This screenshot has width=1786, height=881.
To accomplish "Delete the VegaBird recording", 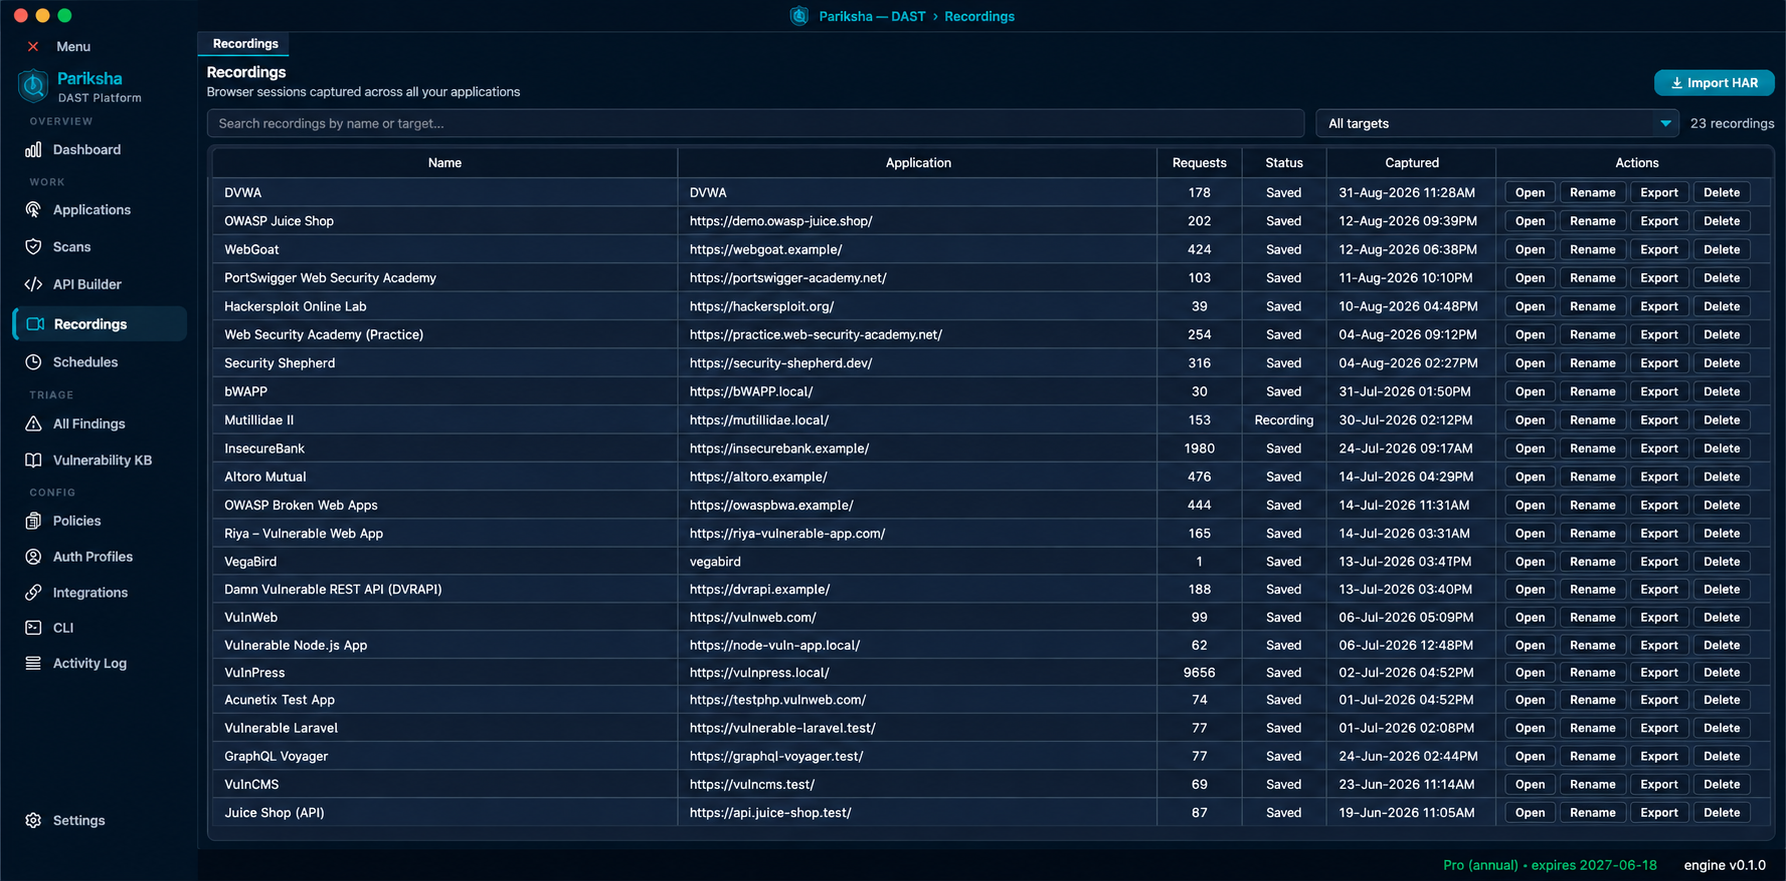I will click(x=1721, y=562).
